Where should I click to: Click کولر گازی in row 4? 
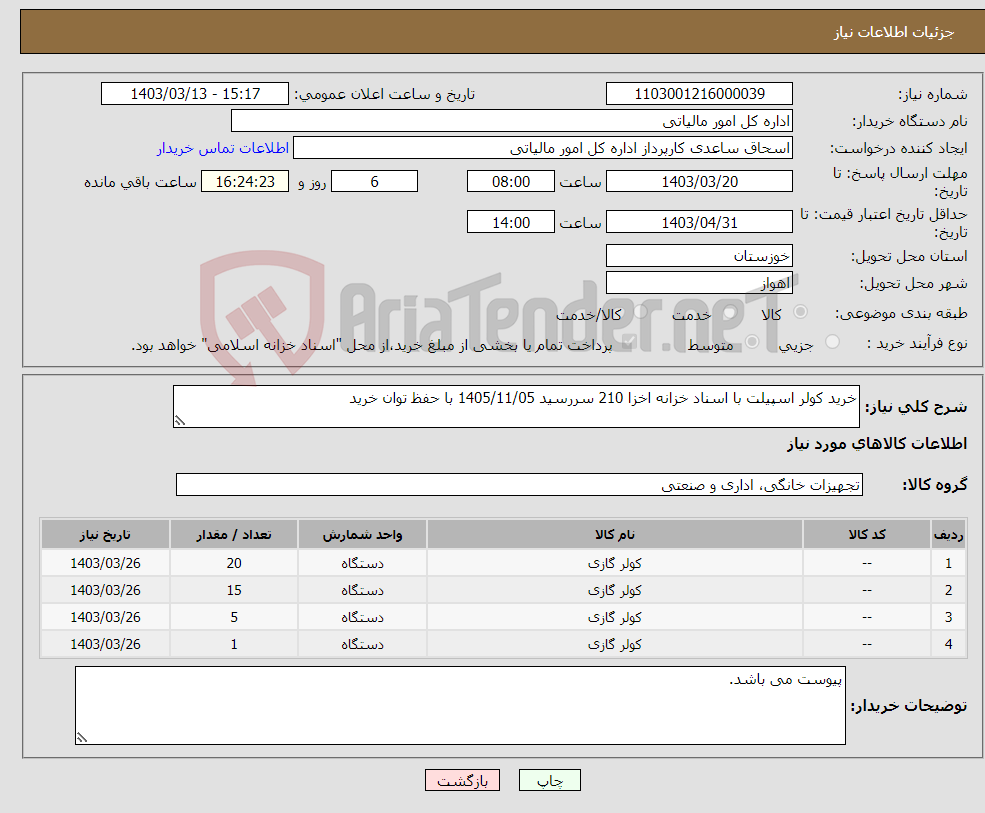(615, 644)
